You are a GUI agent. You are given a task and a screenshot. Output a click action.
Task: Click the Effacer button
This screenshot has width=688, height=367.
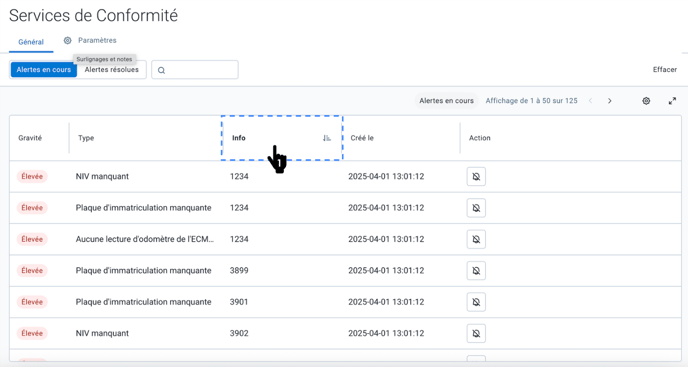665,69
